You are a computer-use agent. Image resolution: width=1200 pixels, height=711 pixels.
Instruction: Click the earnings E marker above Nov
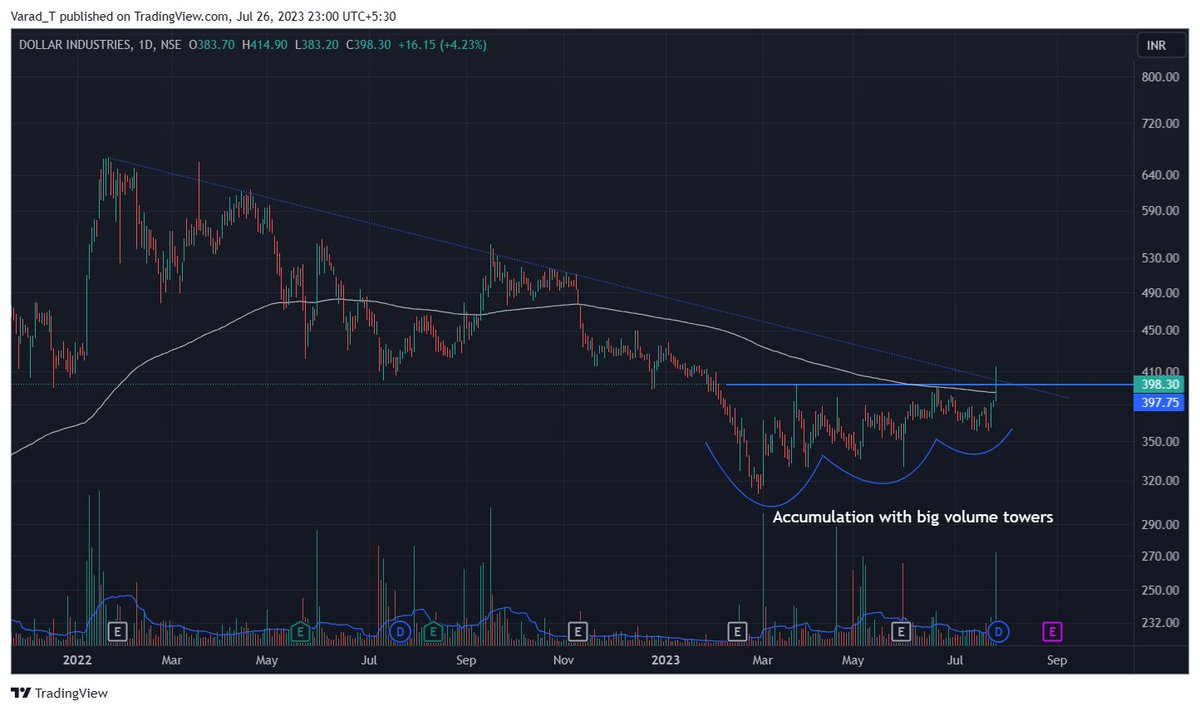click(576, 631)
